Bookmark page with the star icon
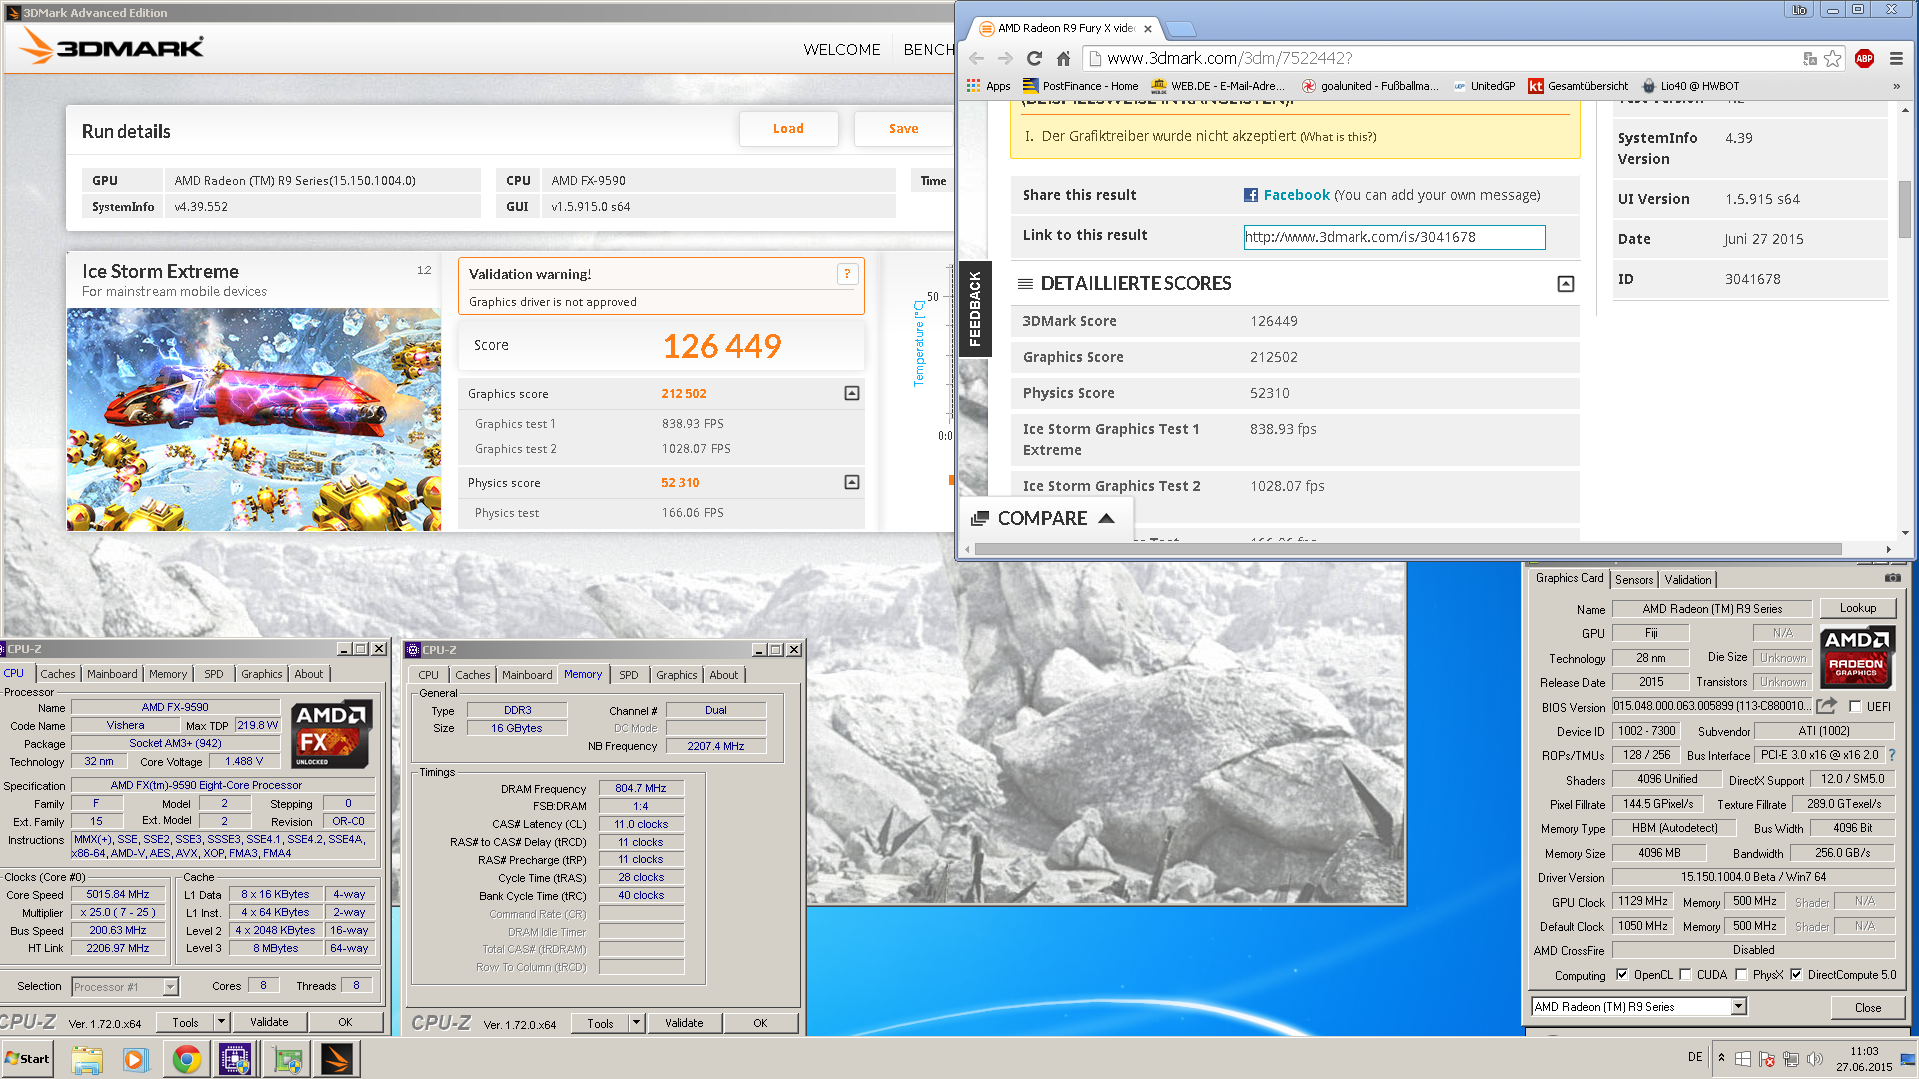The image size is (1919, 1079). 1832,59
